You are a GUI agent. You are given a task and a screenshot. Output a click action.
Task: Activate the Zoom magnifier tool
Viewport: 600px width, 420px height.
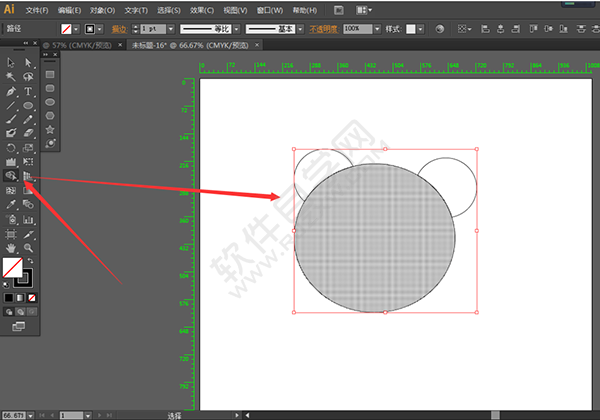(x=28, y=247)
